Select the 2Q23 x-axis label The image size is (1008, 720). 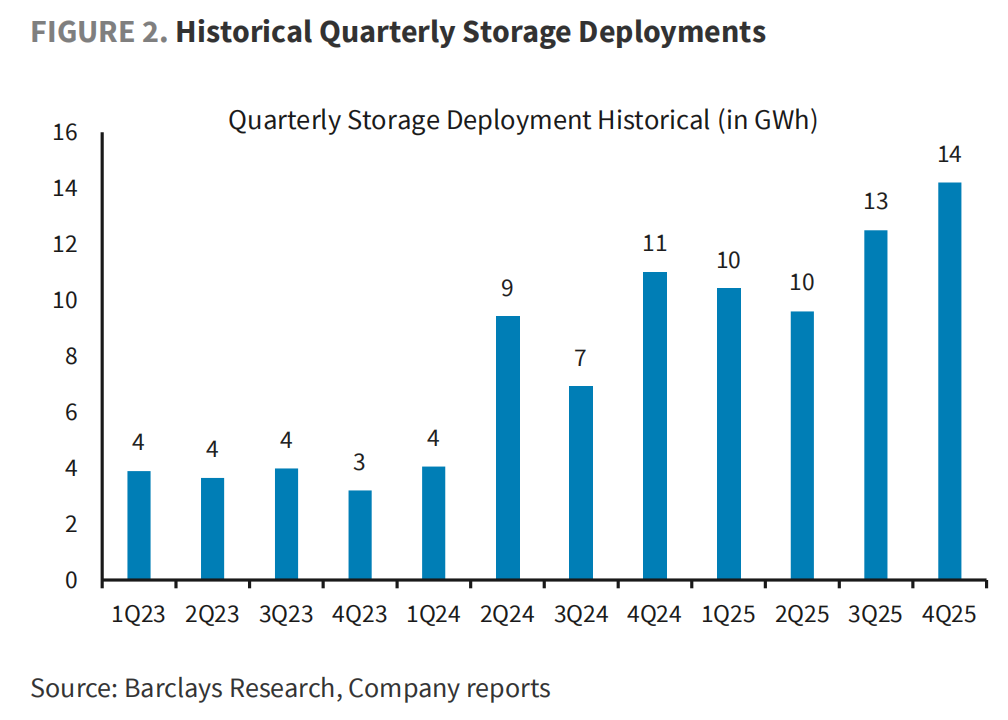212,615
